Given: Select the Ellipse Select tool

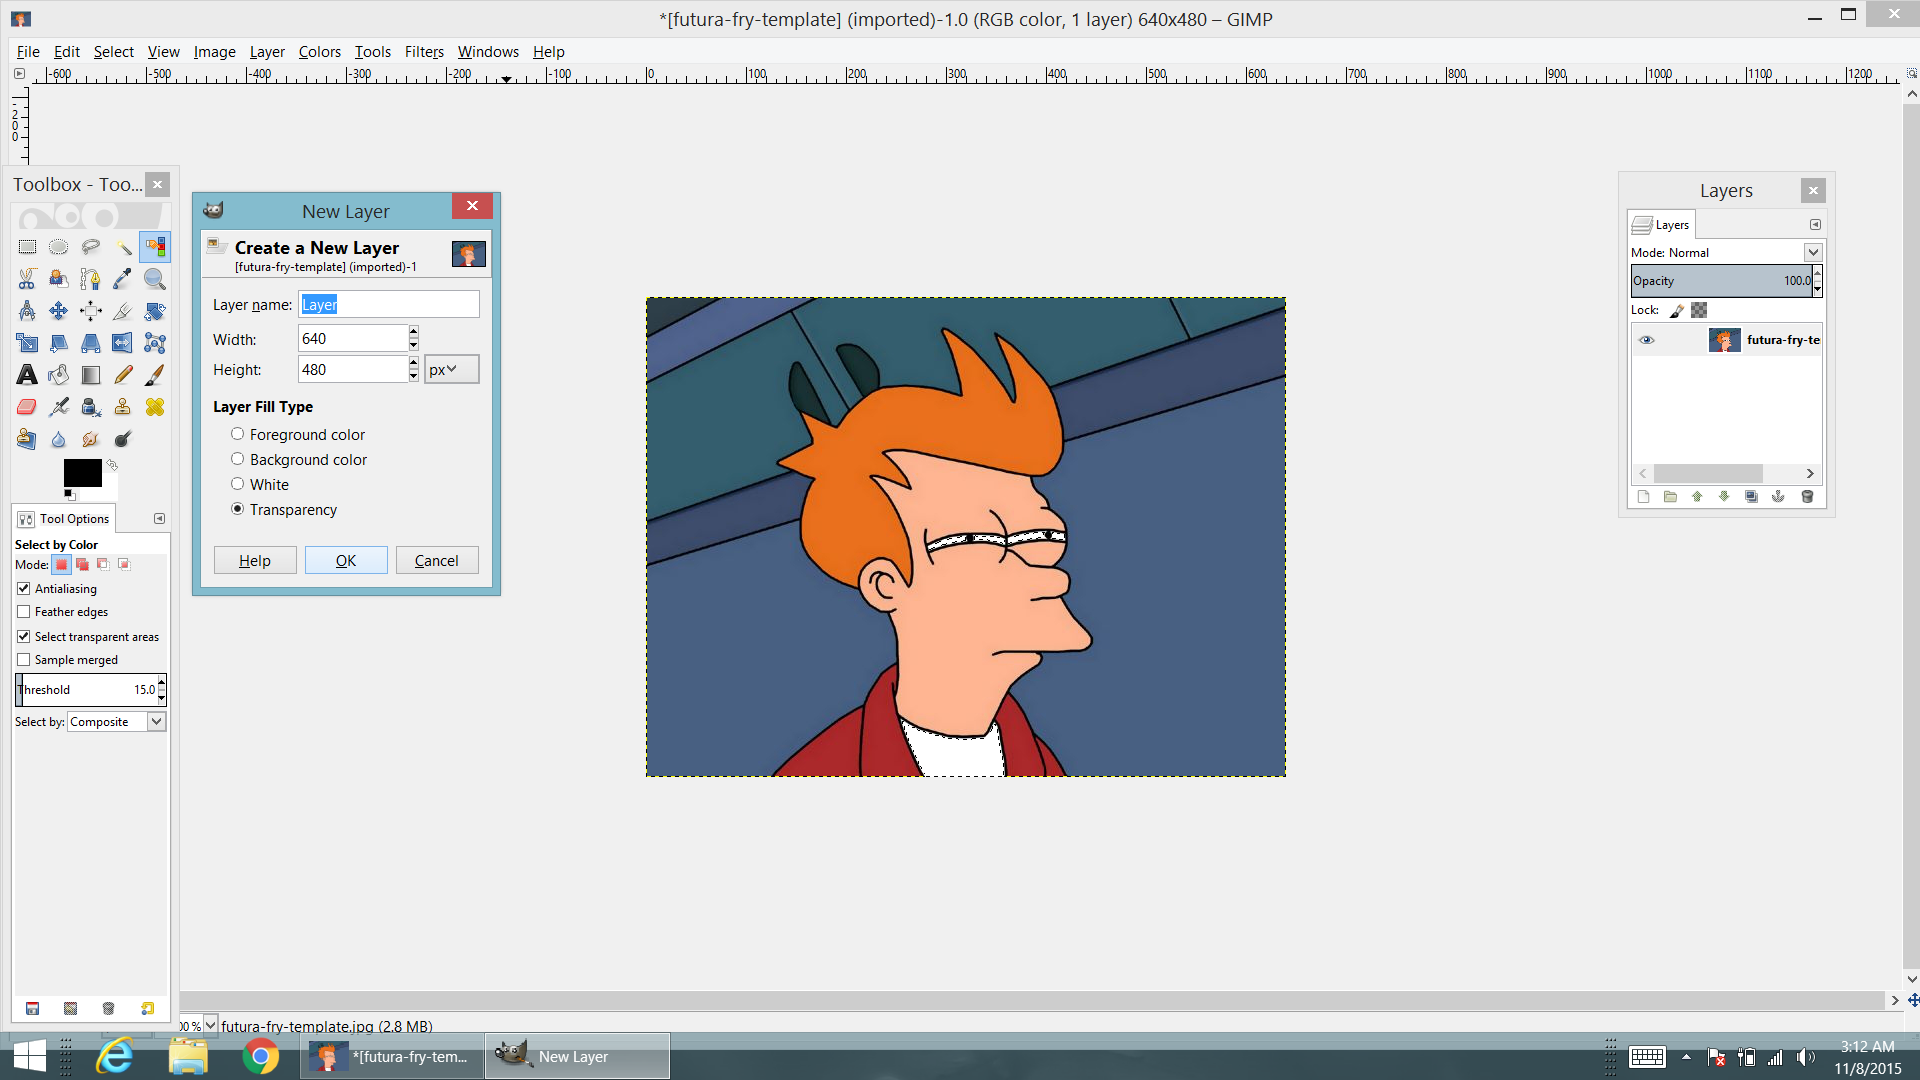Looking at the screenshot, I should point(59,247).
